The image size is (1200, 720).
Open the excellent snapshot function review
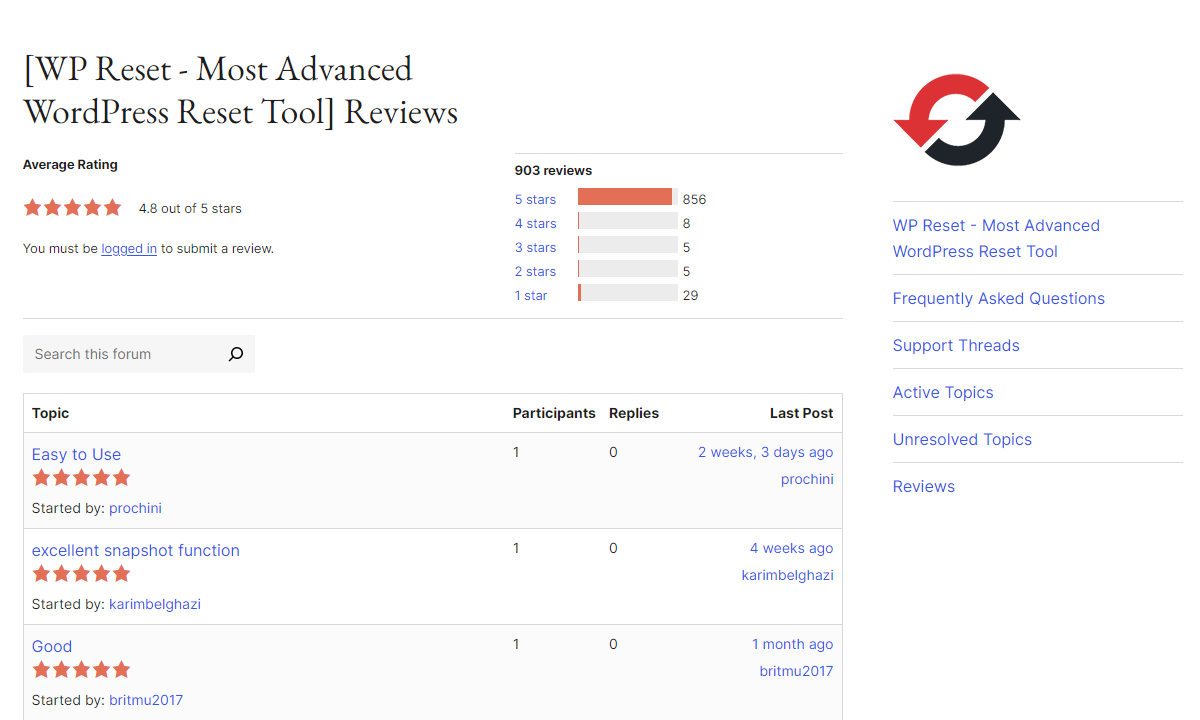[136, 550]
